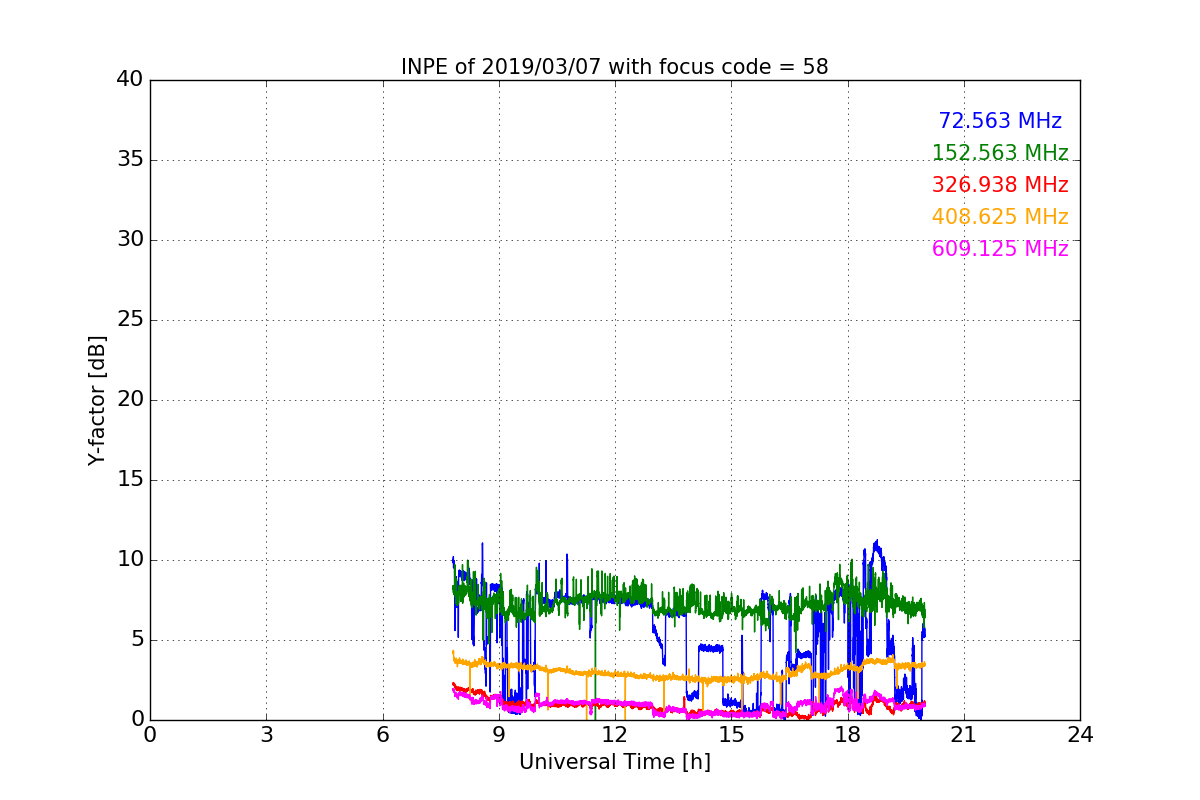The height and width of the screenshot is (800, 1200).
Task: Click y-axis tick label 15
Action: click(x=130, y=480)
